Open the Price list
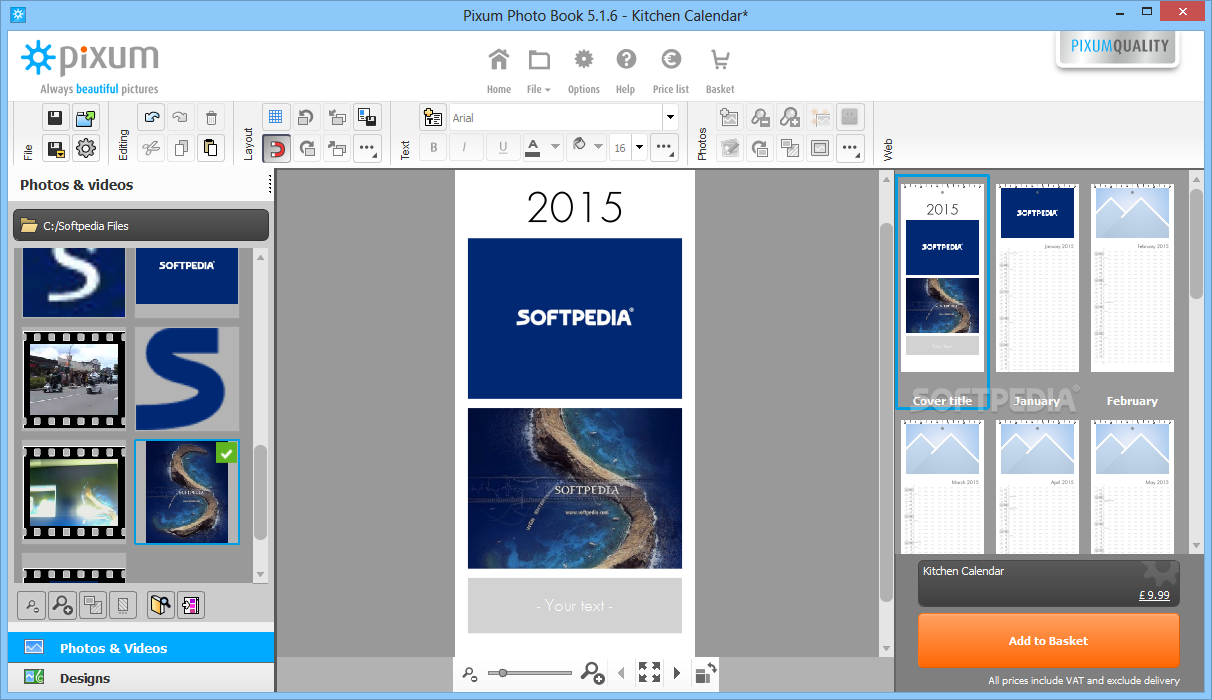Viewport: 1212px width, 700px height. (671, 70)
